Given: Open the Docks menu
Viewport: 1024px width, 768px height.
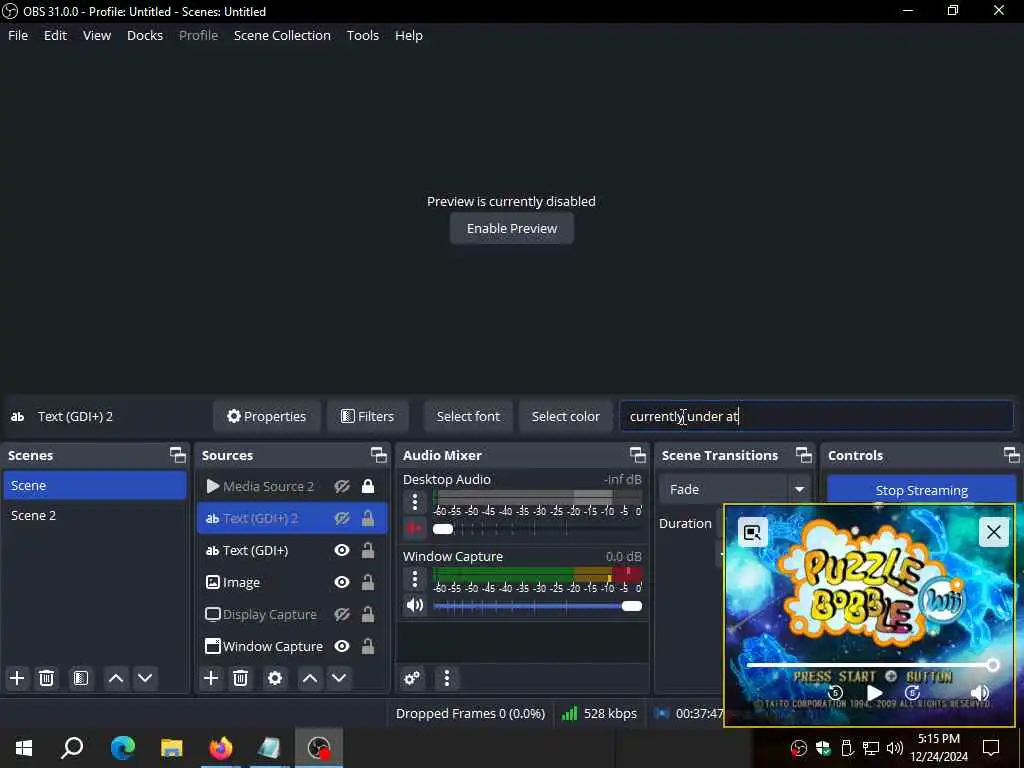Looking at the screenshot, I should click(x=145, y=35).
